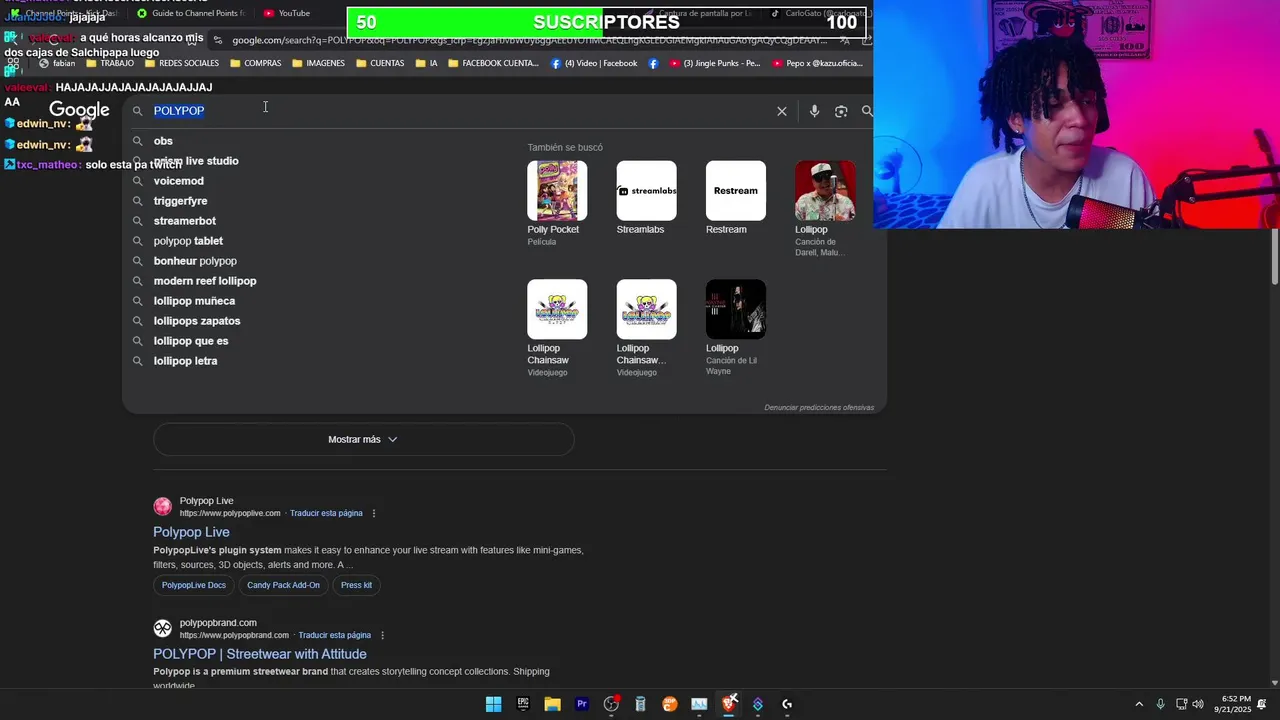Select the 'lollipop que es' suggestion
1280x720 pixels.
click(x=191, y=341)
